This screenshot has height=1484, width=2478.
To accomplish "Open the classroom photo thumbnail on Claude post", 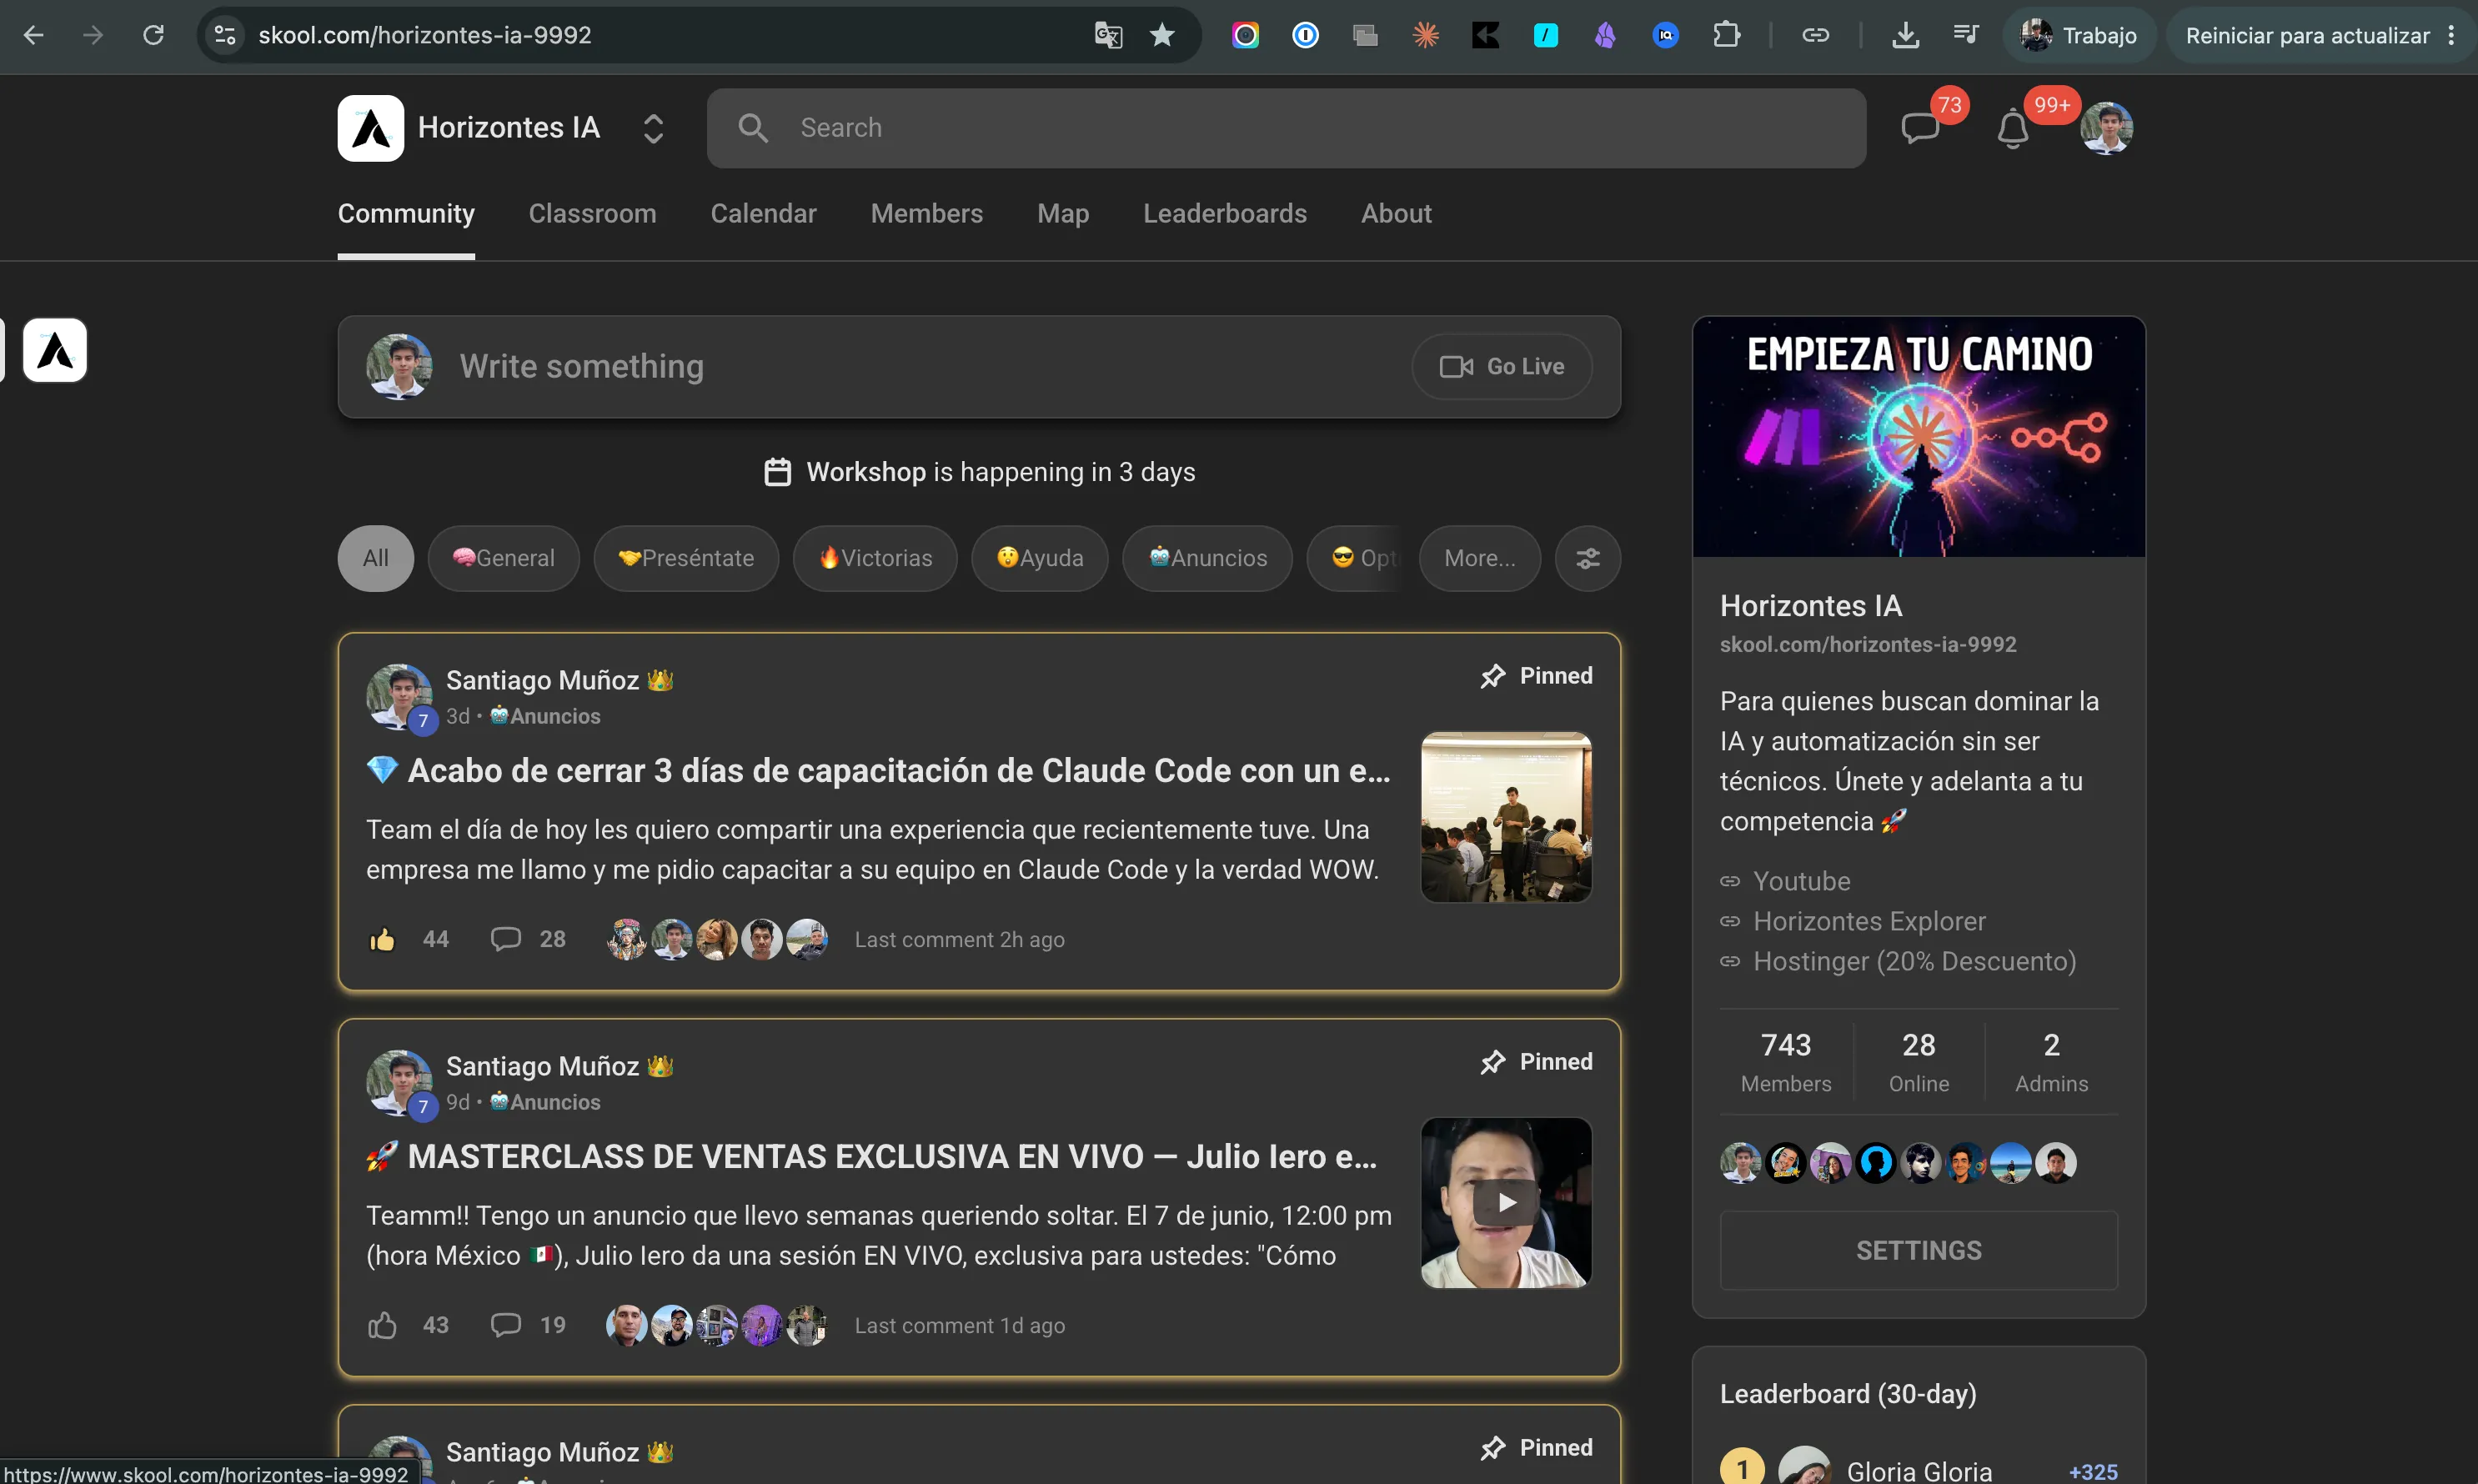I will [x=1506, y=817].
